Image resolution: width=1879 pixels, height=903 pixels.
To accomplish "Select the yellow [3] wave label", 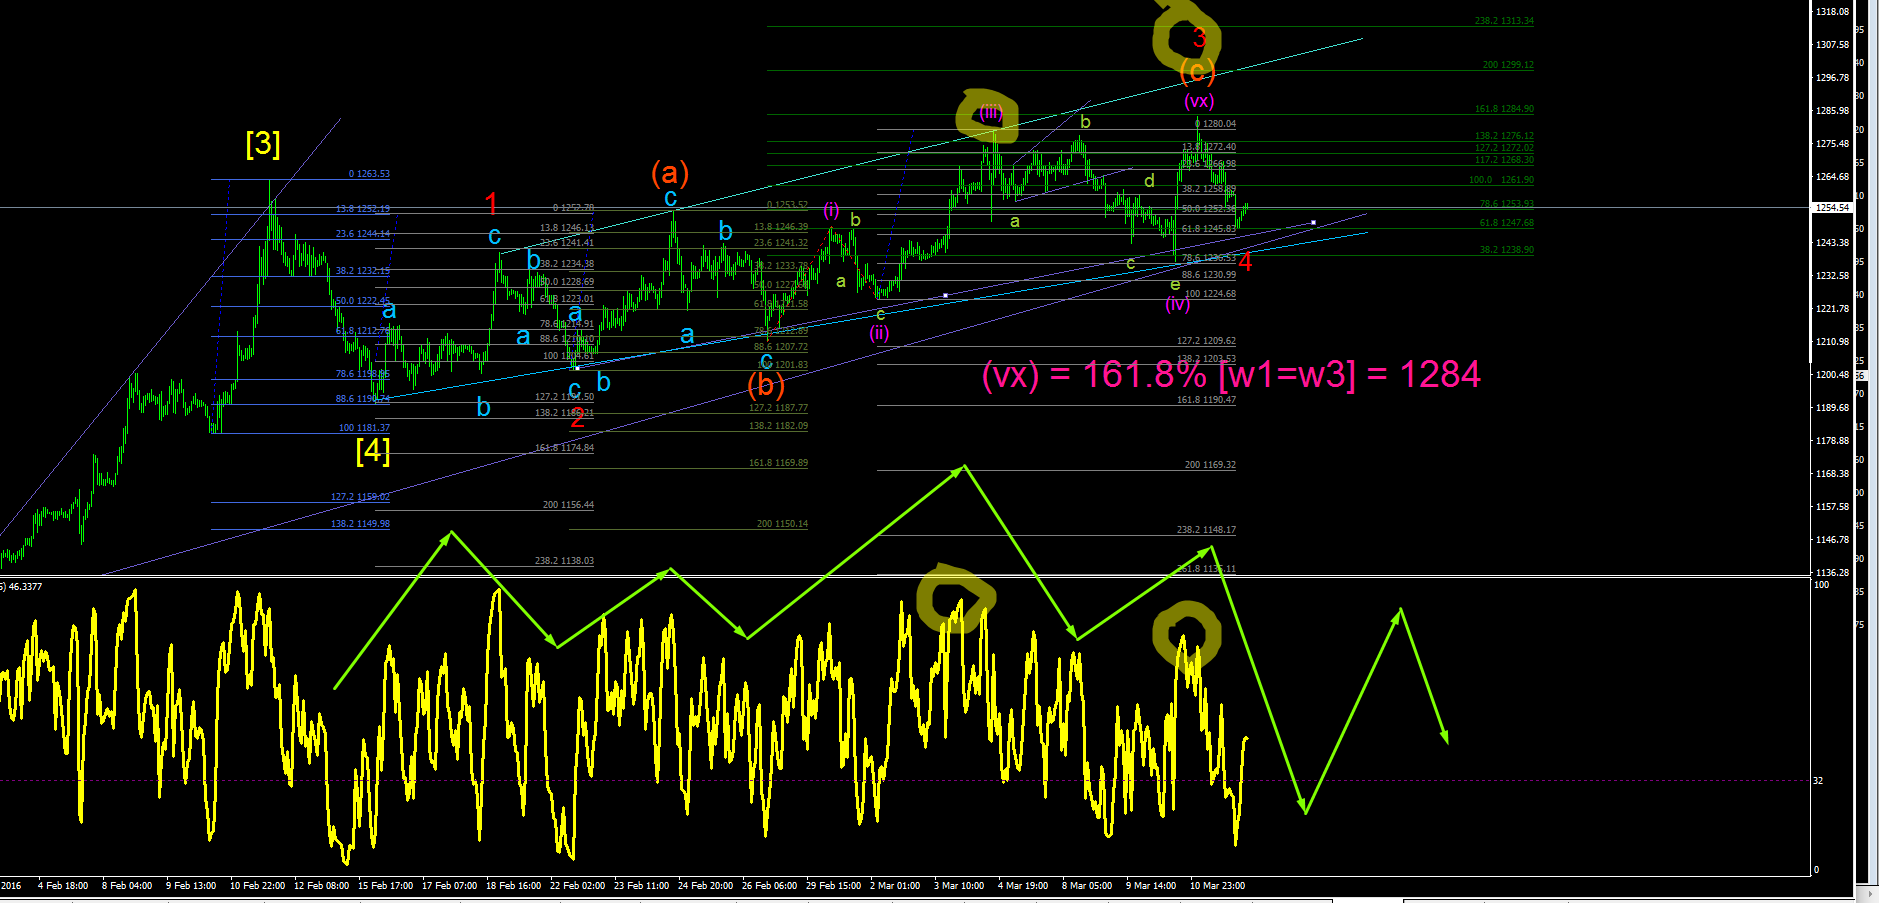I will click(x=263, y=144).
